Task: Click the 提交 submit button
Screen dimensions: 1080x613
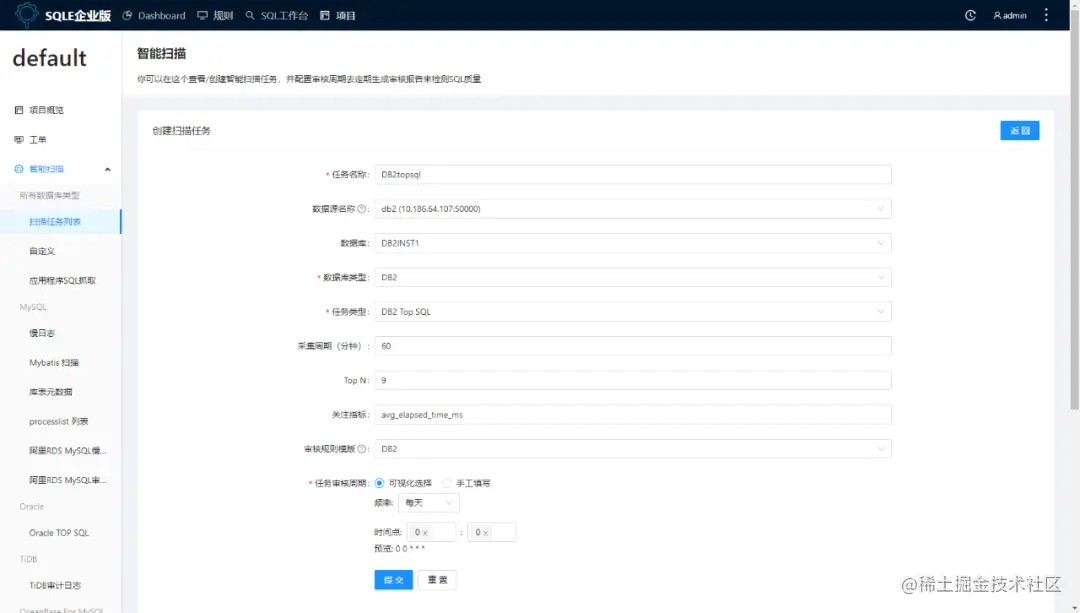Action: 392,579
